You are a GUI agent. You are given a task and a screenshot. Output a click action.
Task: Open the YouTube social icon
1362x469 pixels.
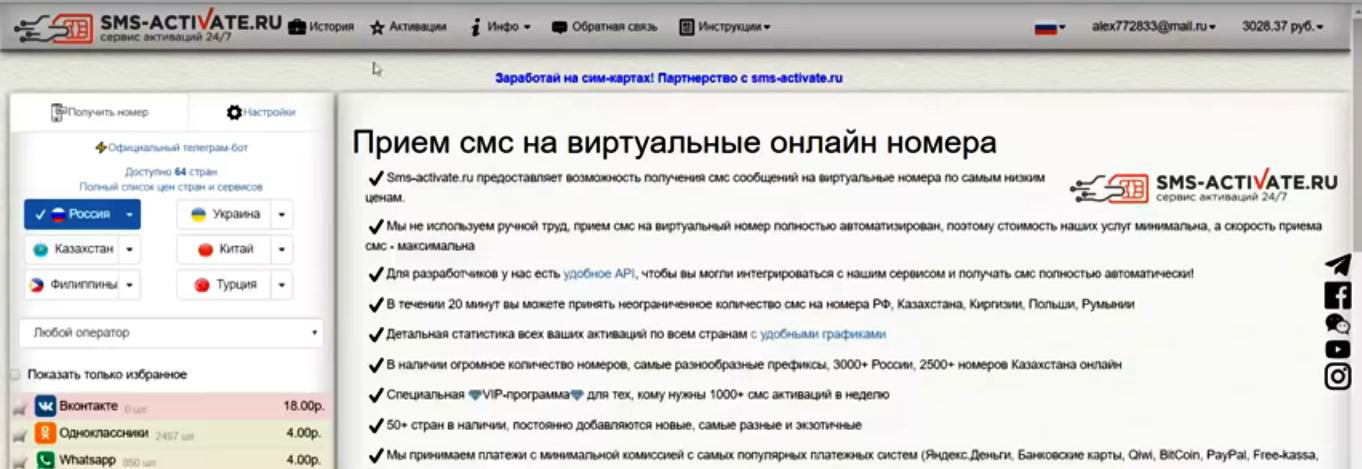click(x=1337, y=349)
